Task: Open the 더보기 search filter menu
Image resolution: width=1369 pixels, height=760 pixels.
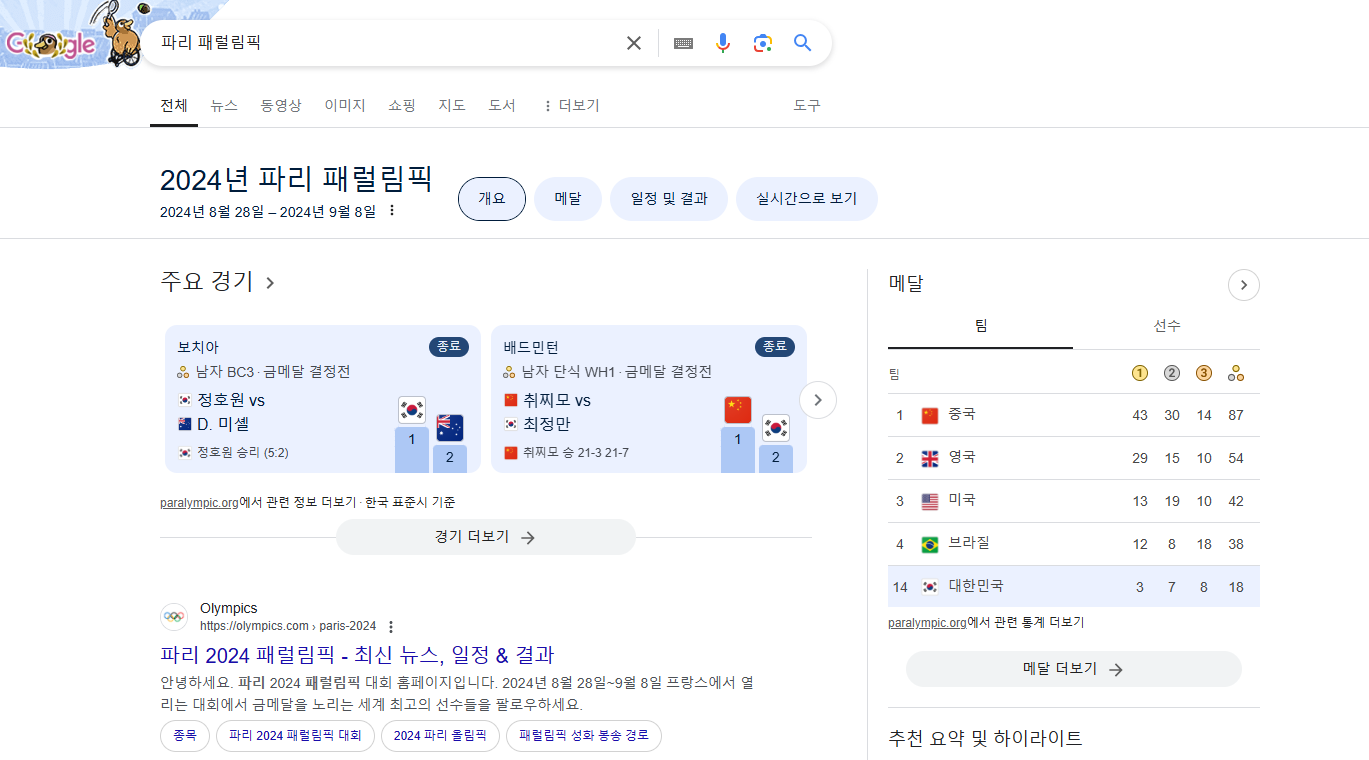Action: [x=571, y=105]
